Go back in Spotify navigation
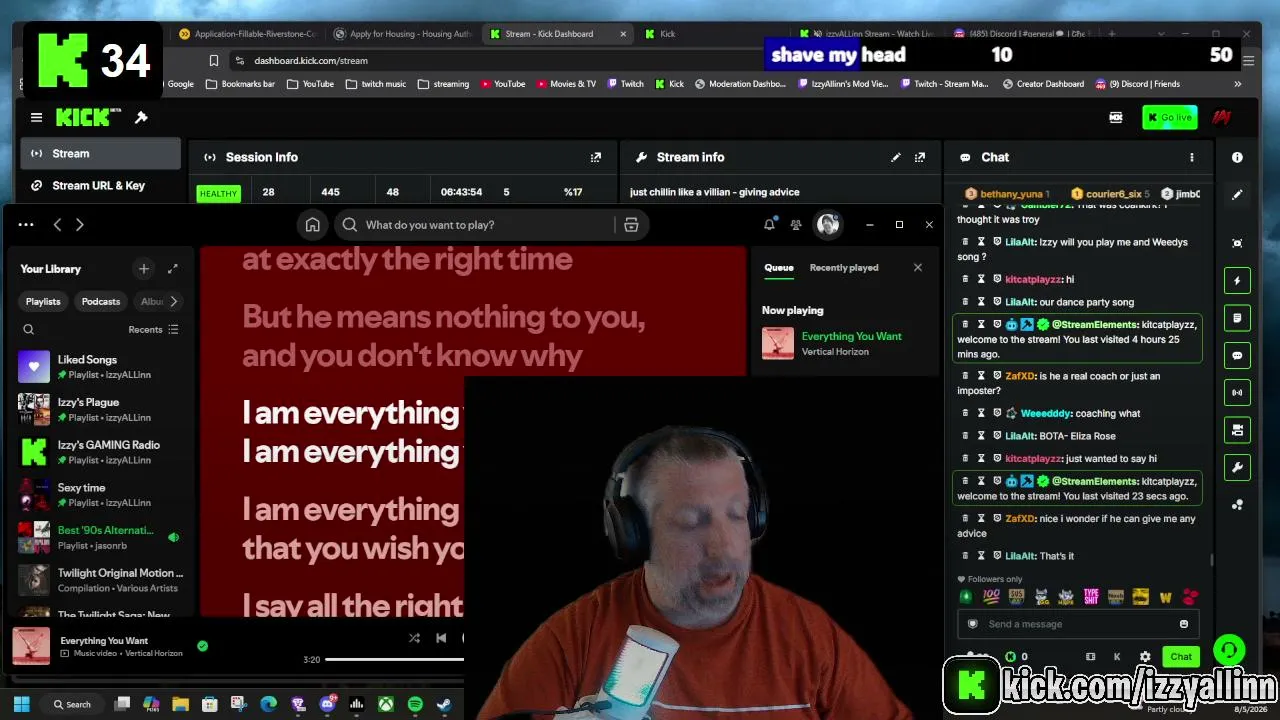Viewport: 1280px width, 720px height. click(57, 225)
